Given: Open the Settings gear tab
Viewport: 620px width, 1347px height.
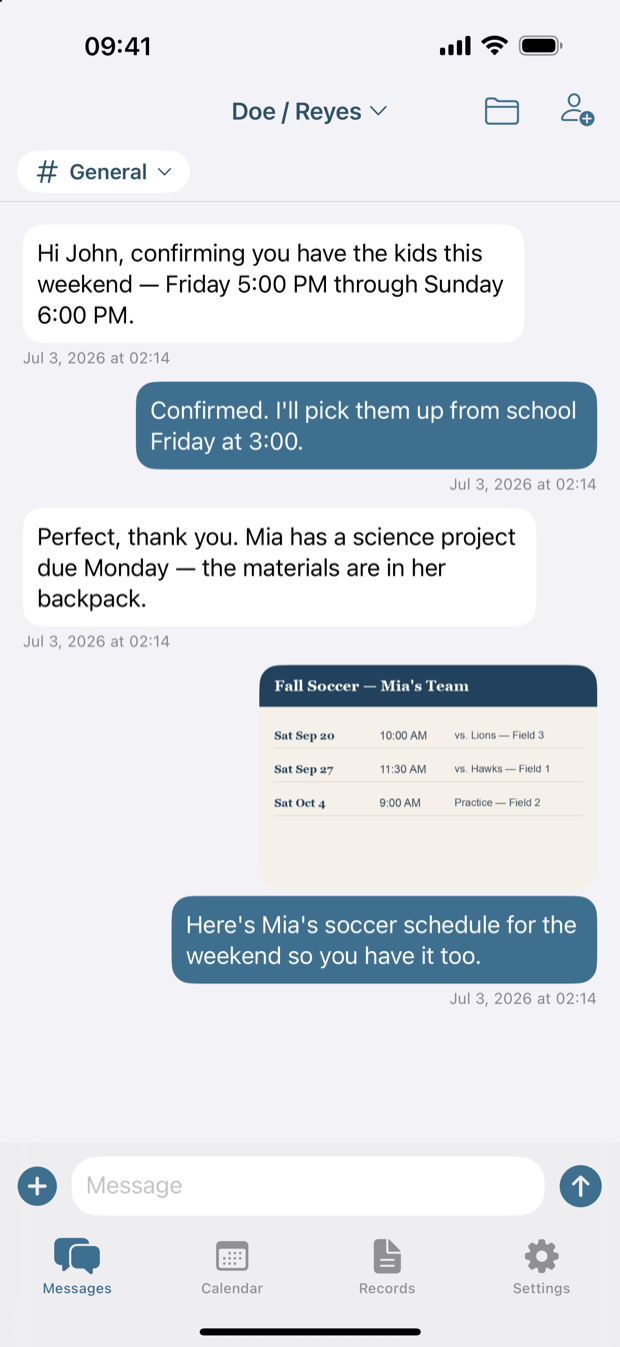Looking at the screenshot, I should [x=541, y=1267].
